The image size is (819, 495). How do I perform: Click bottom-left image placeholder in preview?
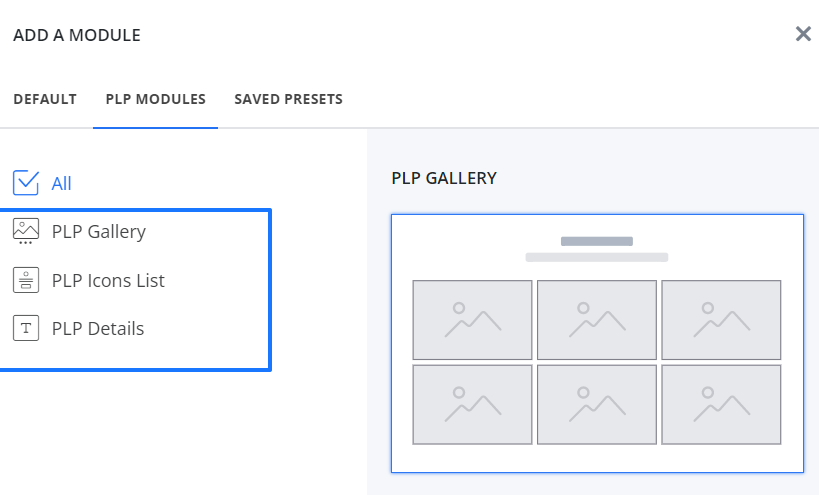[x=472, y=404]
